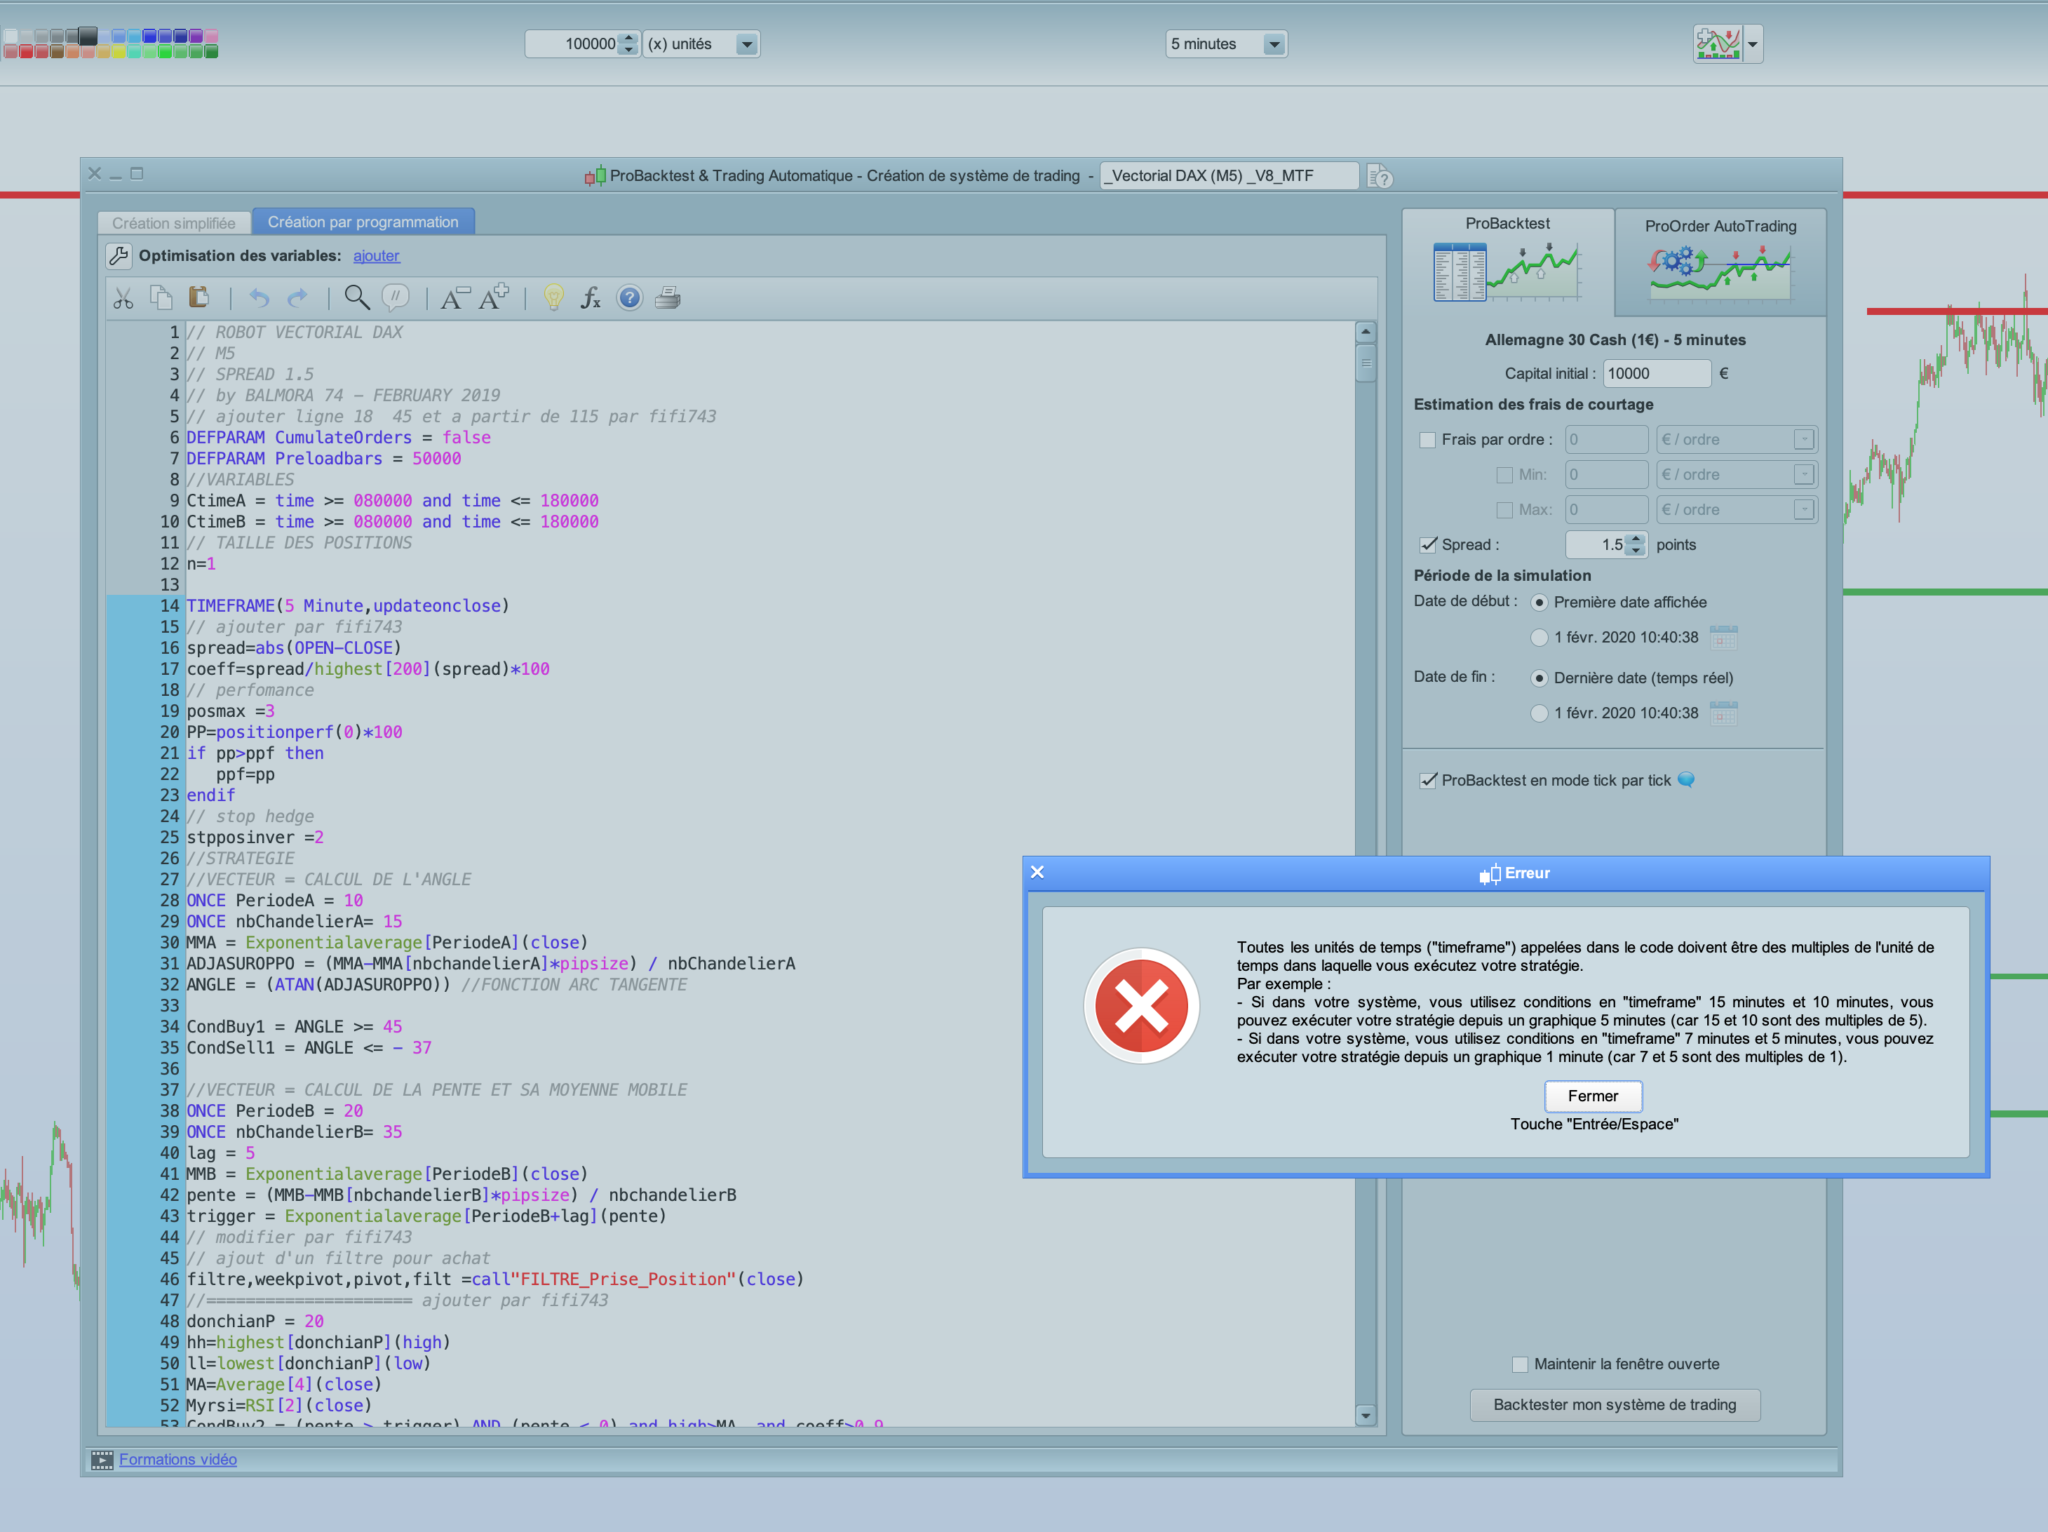Pick a color swatch from the palette
This screenshot has width=2048, height=1532.
coord(150,37)
